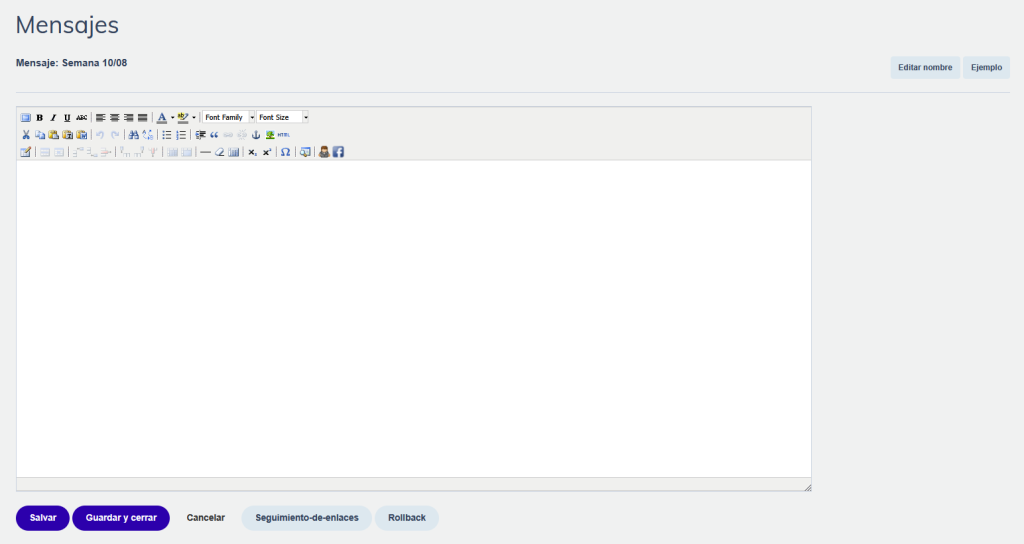The image size is (1024, 544).
Task: Open the preview icon
Action: [x=305, y=152]
